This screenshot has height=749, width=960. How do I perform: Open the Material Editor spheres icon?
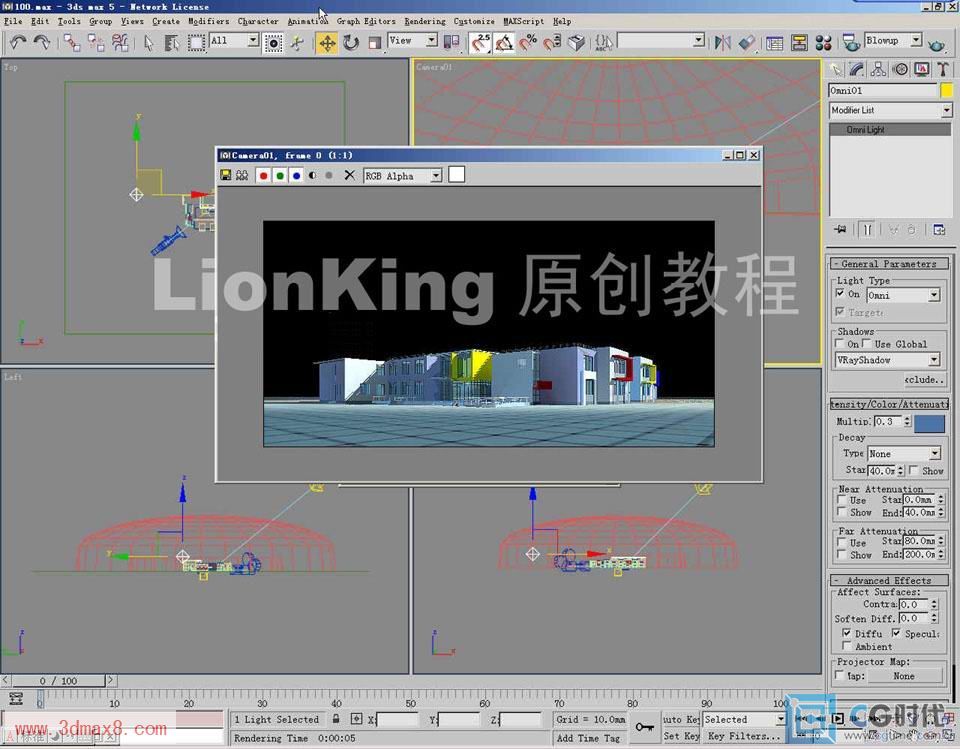tap(823, 43)
